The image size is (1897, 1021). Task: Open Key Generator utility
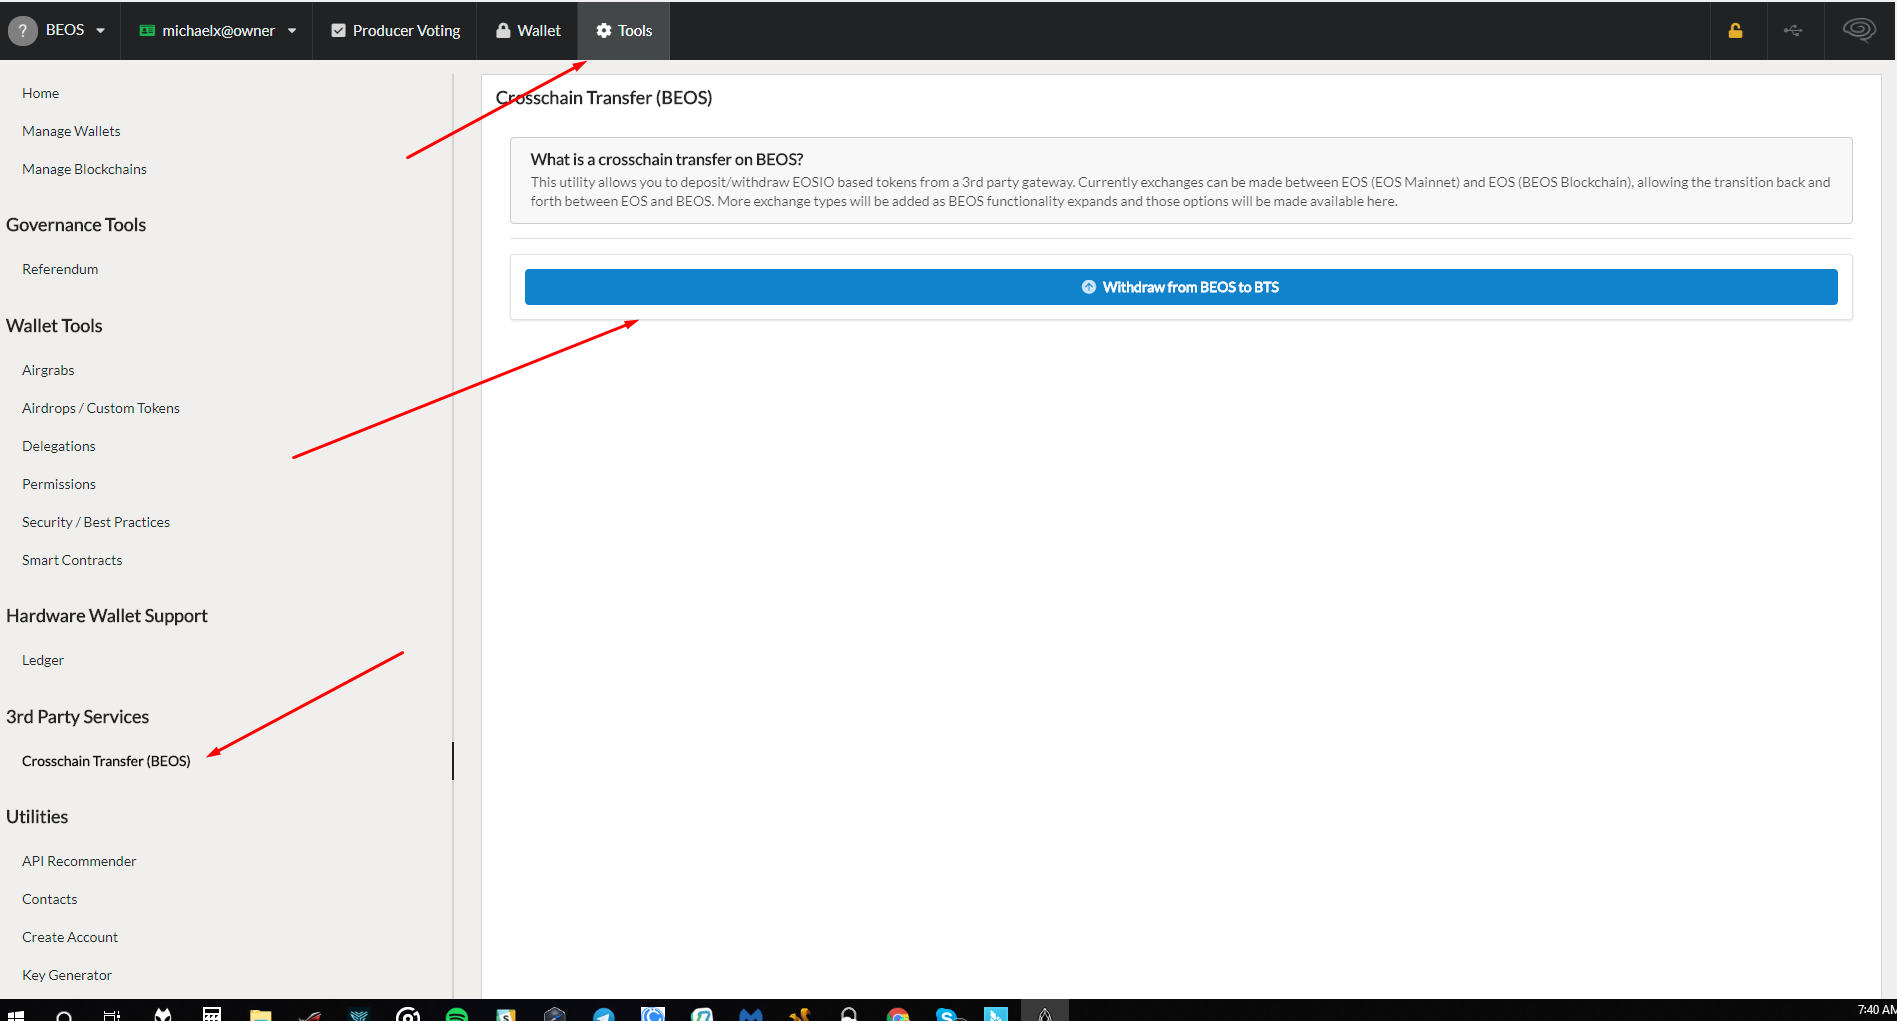pos(67,975)
